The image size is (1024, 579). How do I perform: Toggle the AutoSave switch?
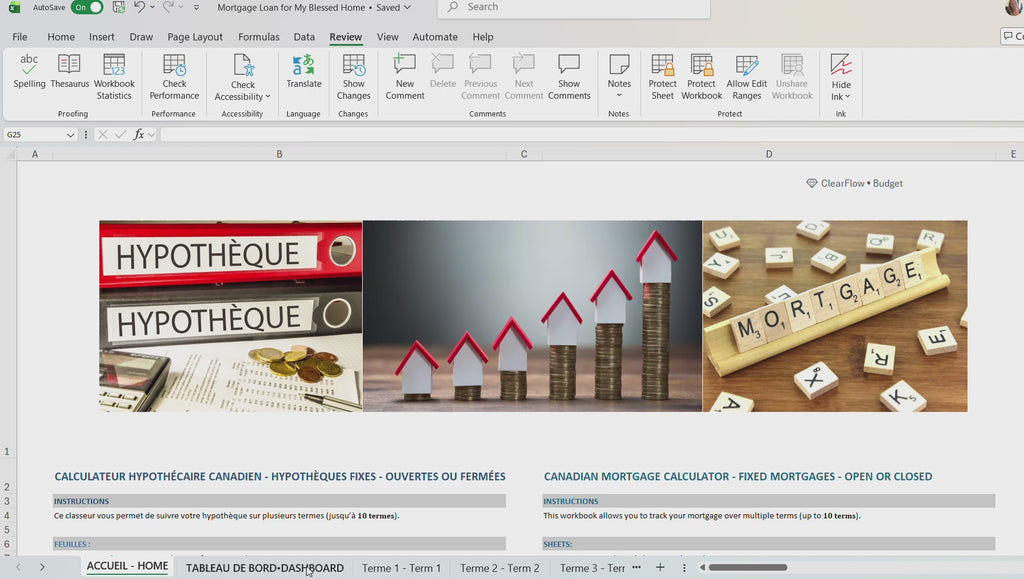click(x=88, y=7)
